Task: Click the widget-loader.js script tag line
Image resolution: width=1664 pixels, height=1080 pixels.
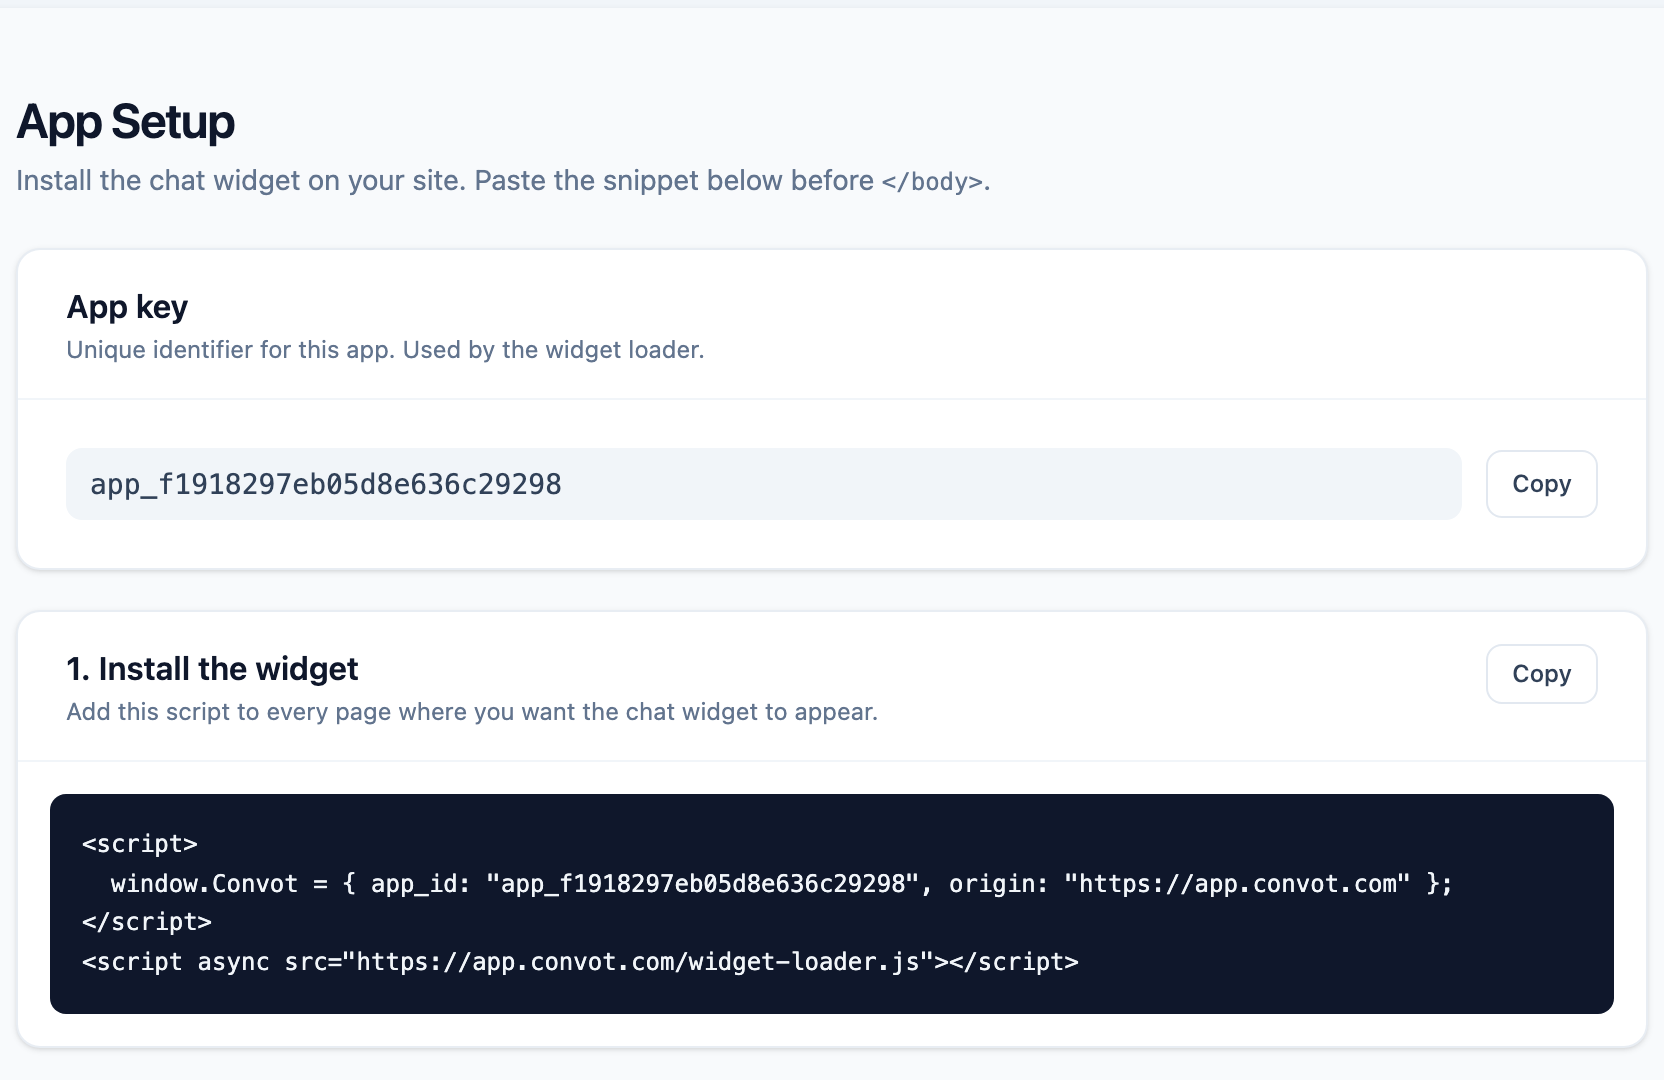Action: click(x=580, y=962)
